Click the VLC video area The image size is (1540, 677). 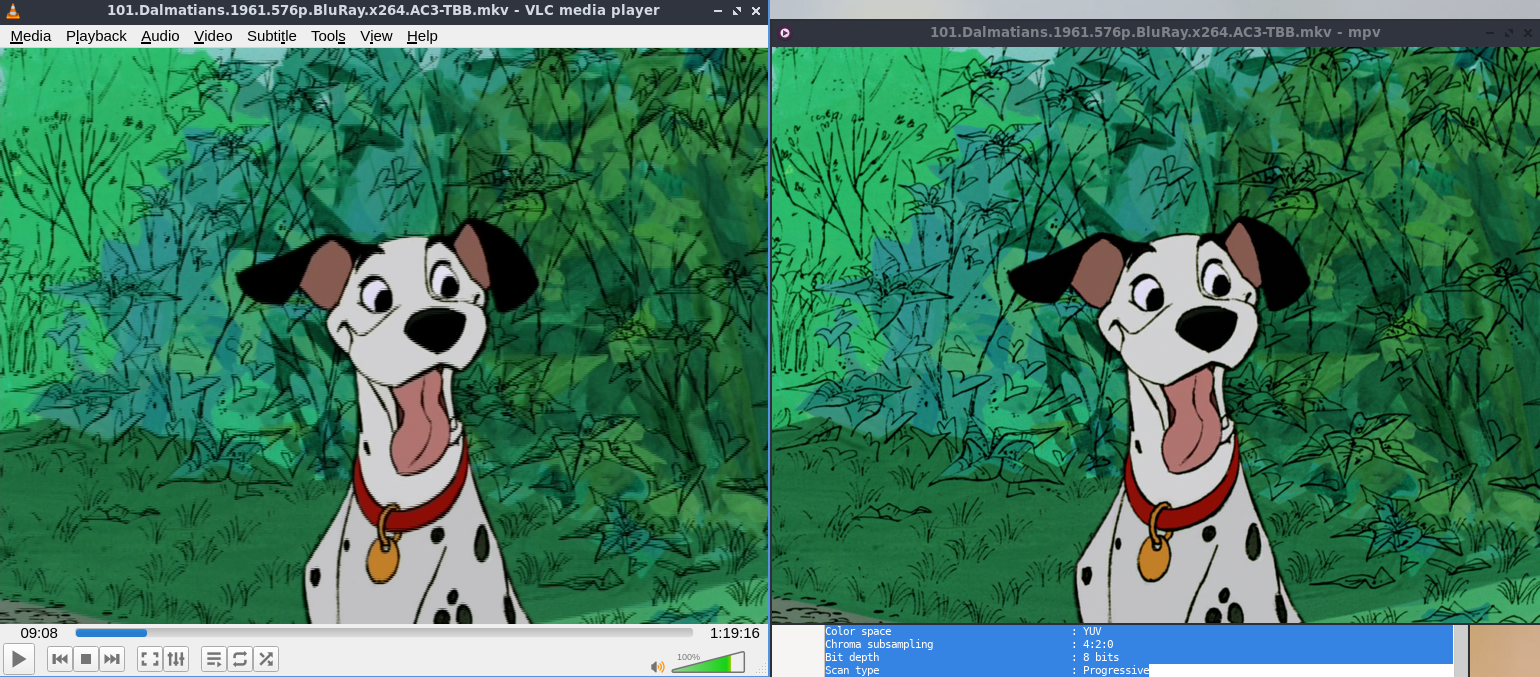click(x=384, y=336)
